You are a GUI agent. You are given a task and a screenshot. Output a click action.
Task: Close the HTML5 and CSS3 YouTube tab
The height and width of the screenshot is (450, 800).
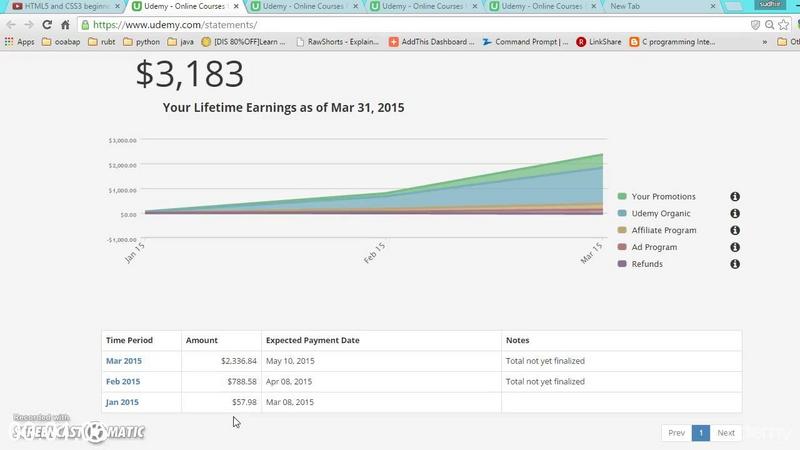tap(117, 6)
